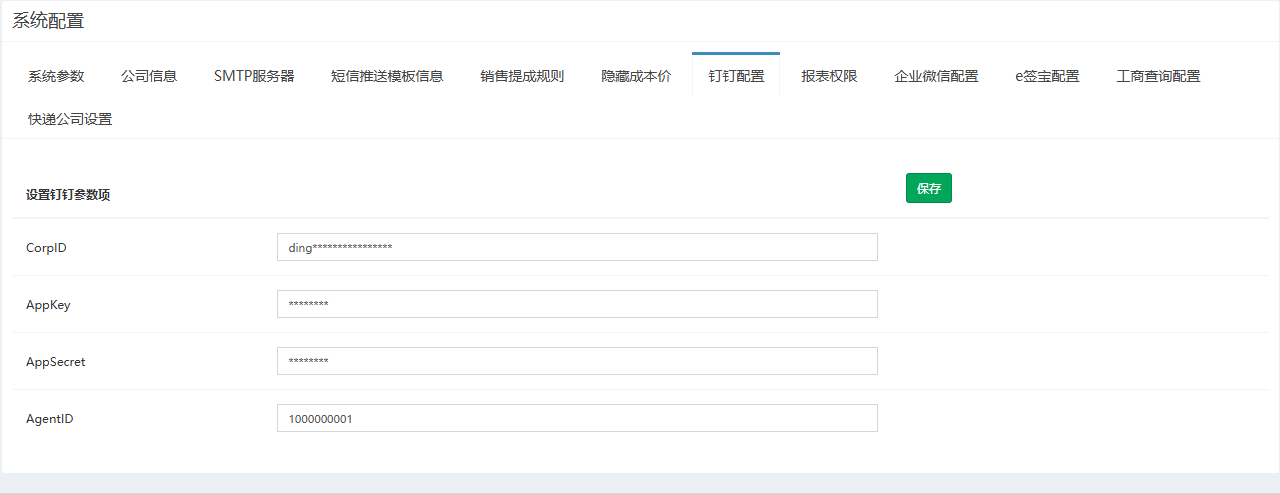Click the 设置钉钉参数项 heading text
The height and width of the screenshot is (494, 1280).
pos(68,195)
